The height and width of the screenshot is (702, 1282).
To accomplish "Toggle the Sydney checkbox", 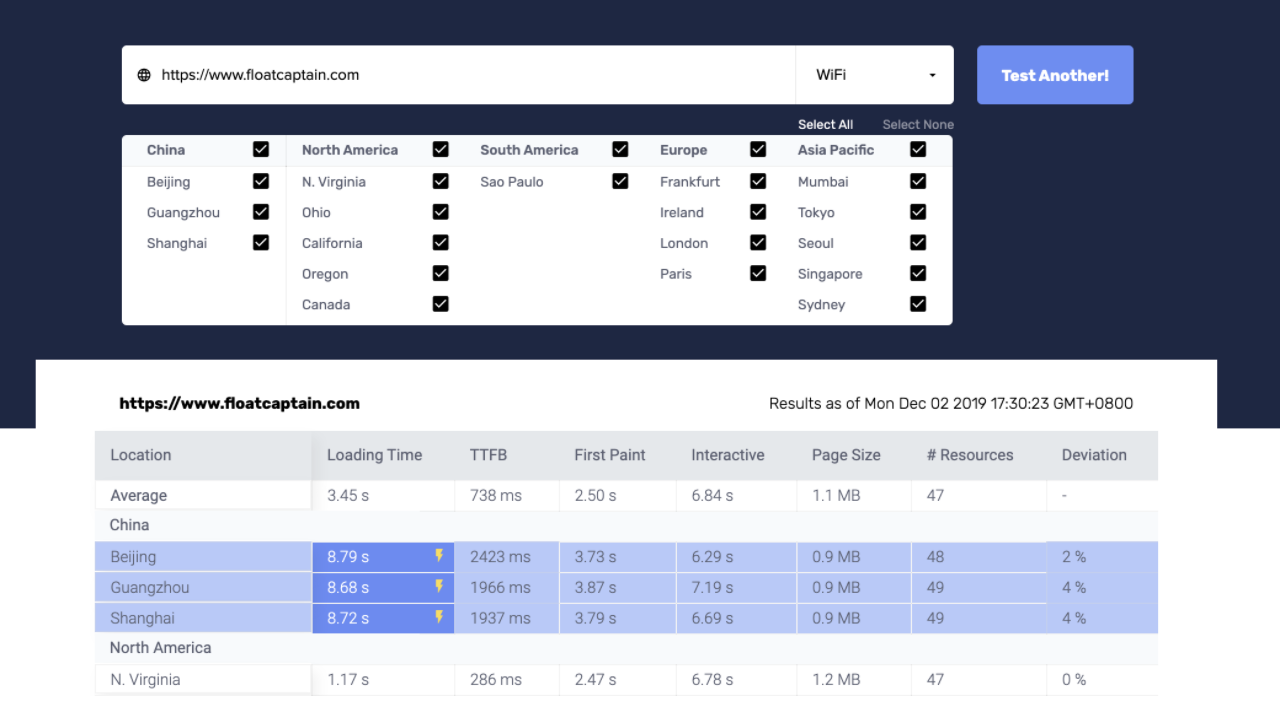I will click(918, 304).
